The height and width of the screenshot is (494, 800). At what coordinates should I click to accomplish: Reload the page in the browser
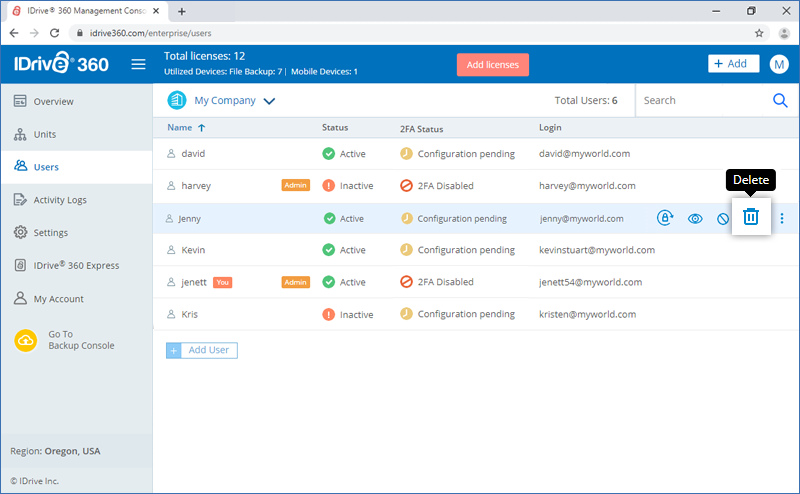point(55,33)
